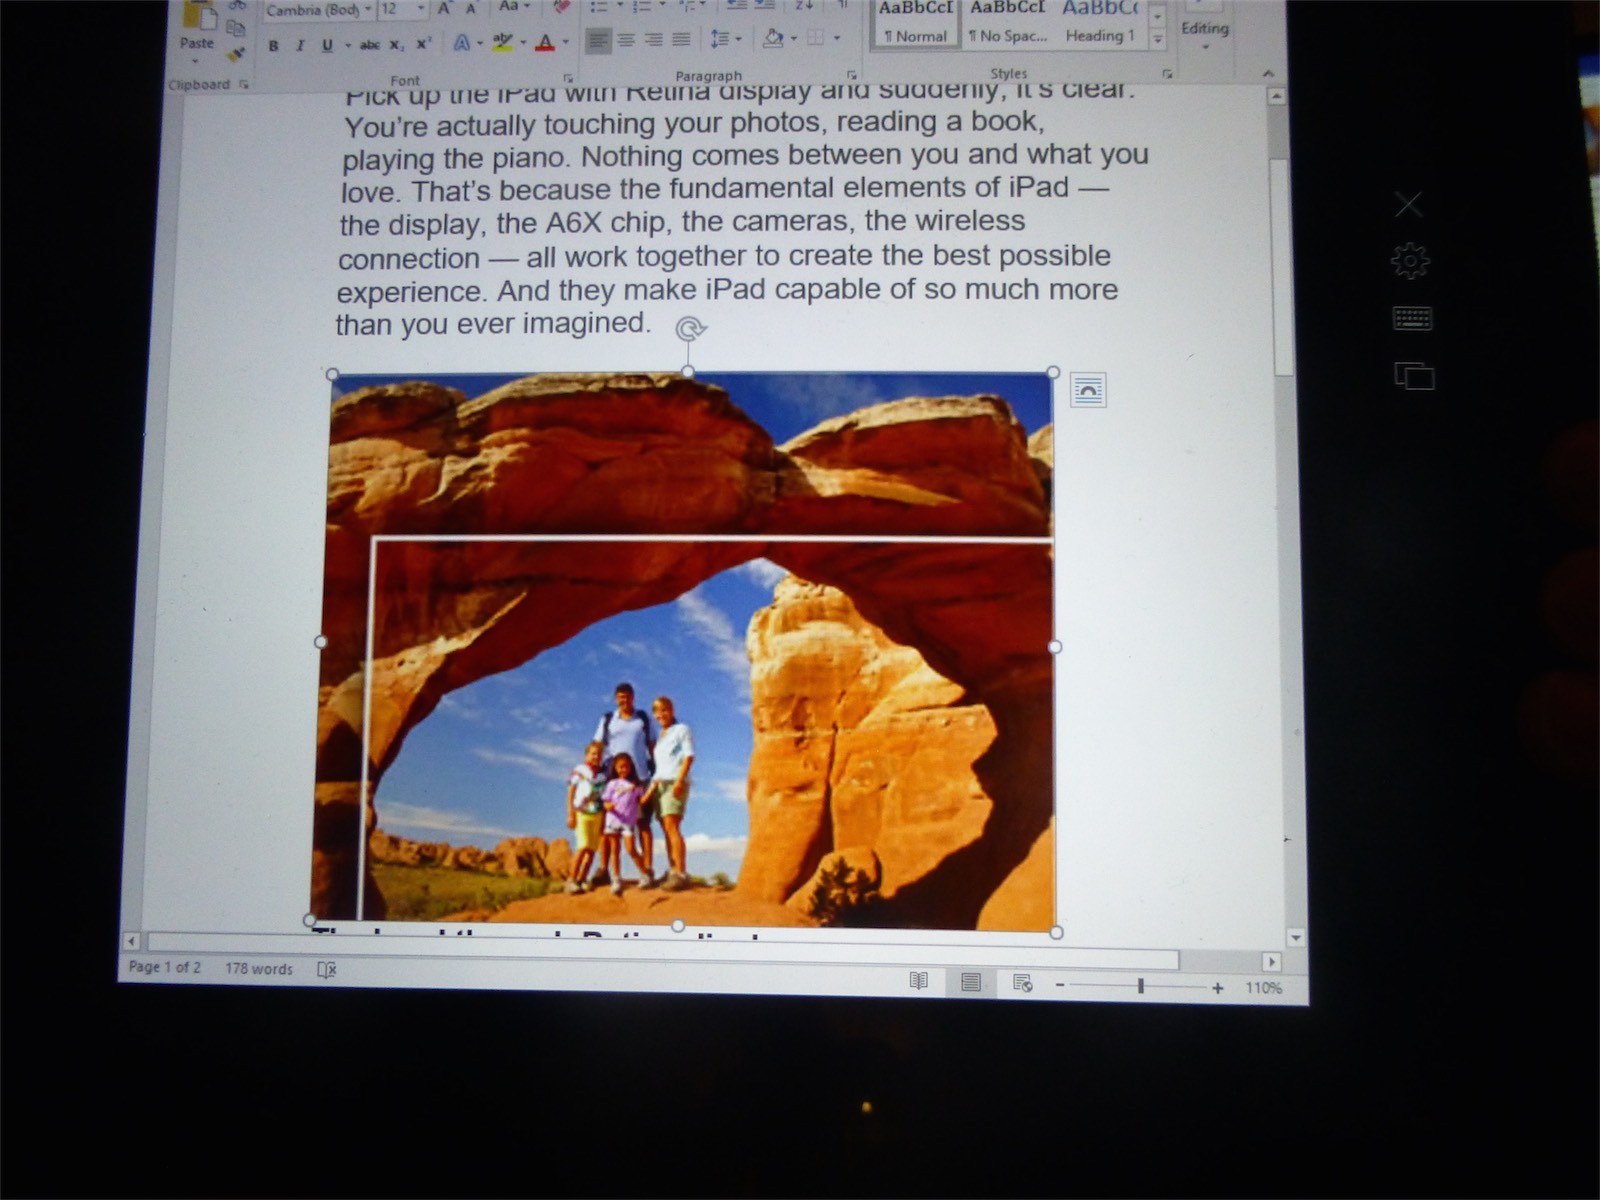Viewport: 1600px width, 1200px height.
Task: Expand the Styles gallery More arrow
Action: [x=1158, y=39]
